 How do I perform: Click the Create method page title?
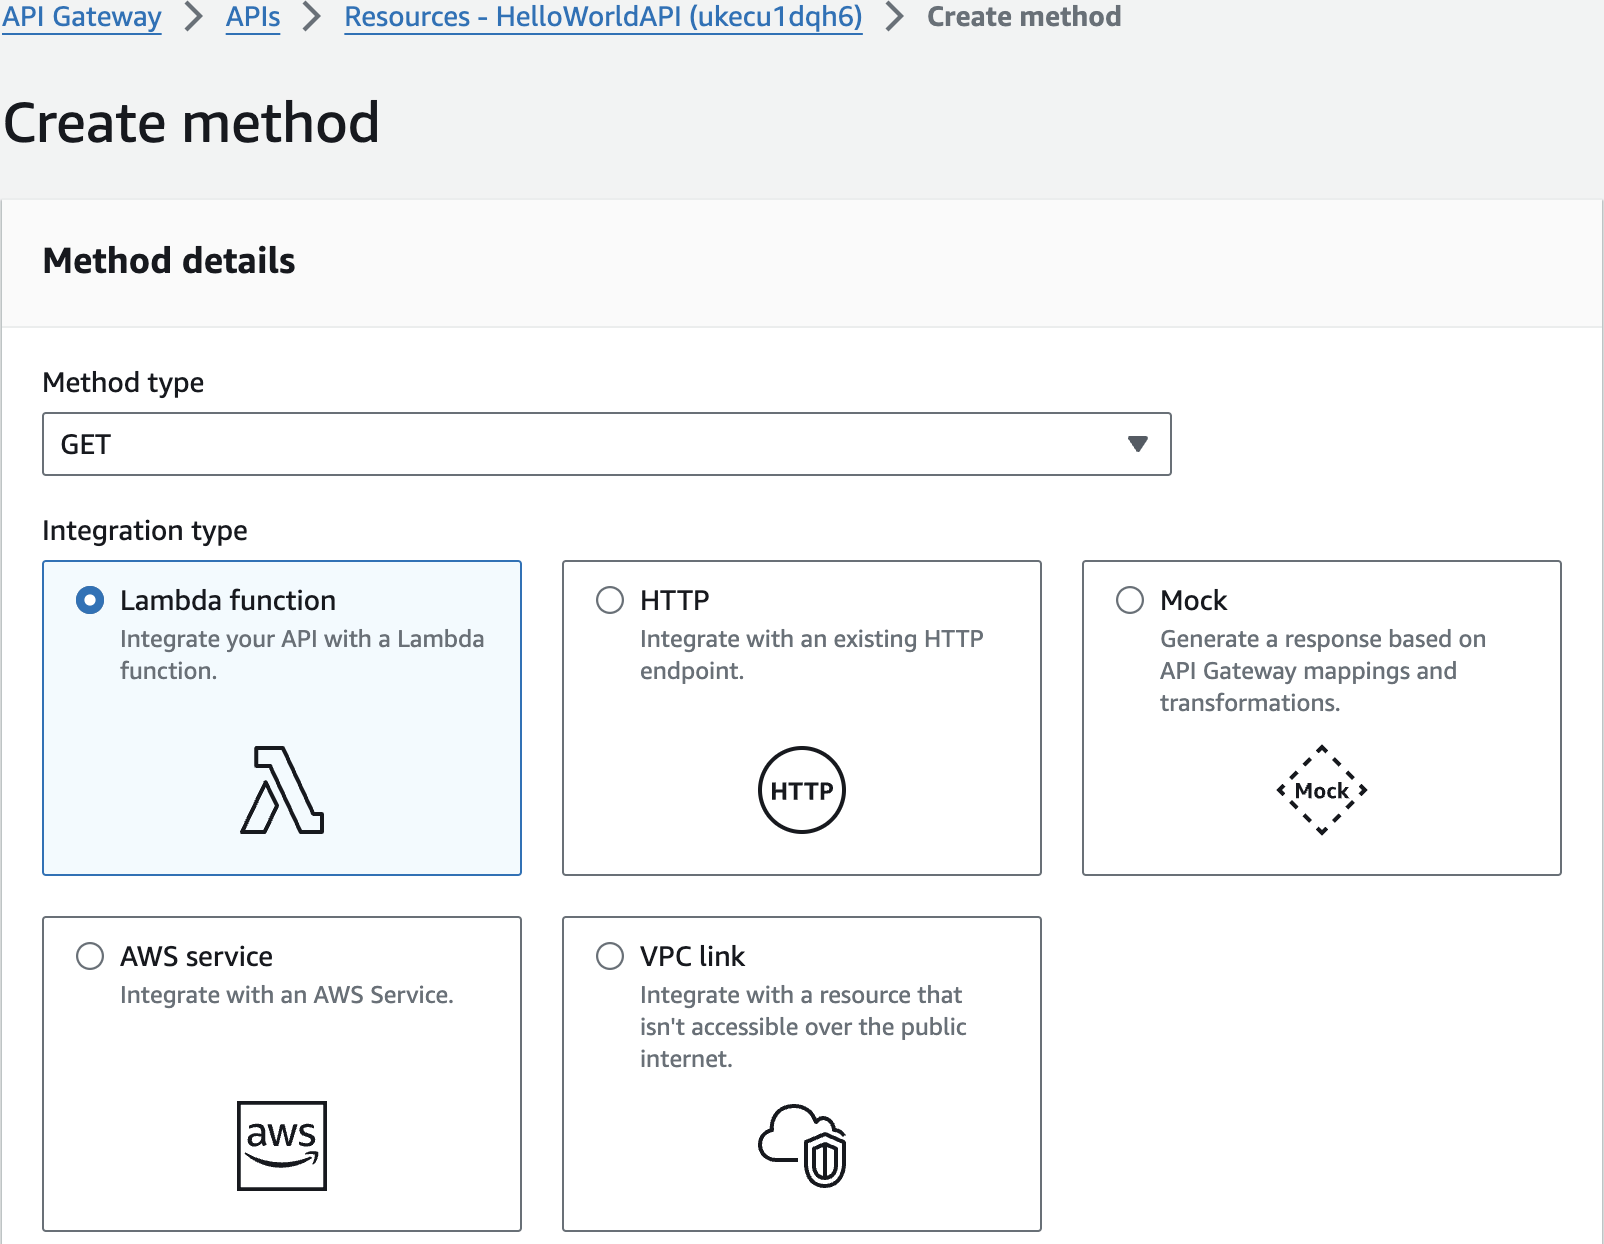pos(192,123)
